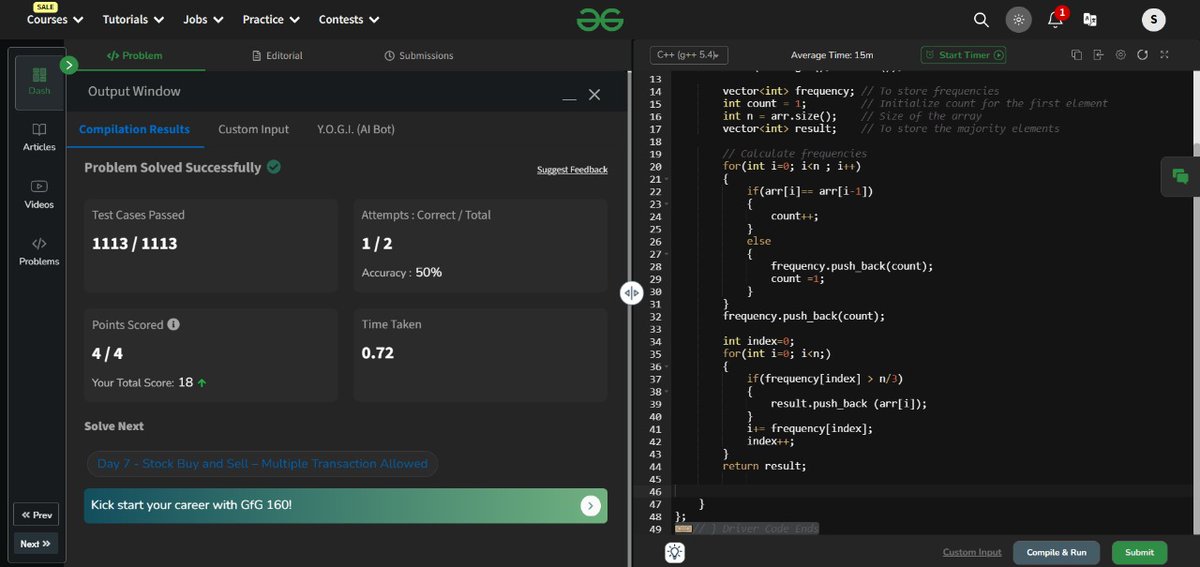This screenshot has height=567, width=1200.
Task: Go to the Prev problem
Action: 36,515
